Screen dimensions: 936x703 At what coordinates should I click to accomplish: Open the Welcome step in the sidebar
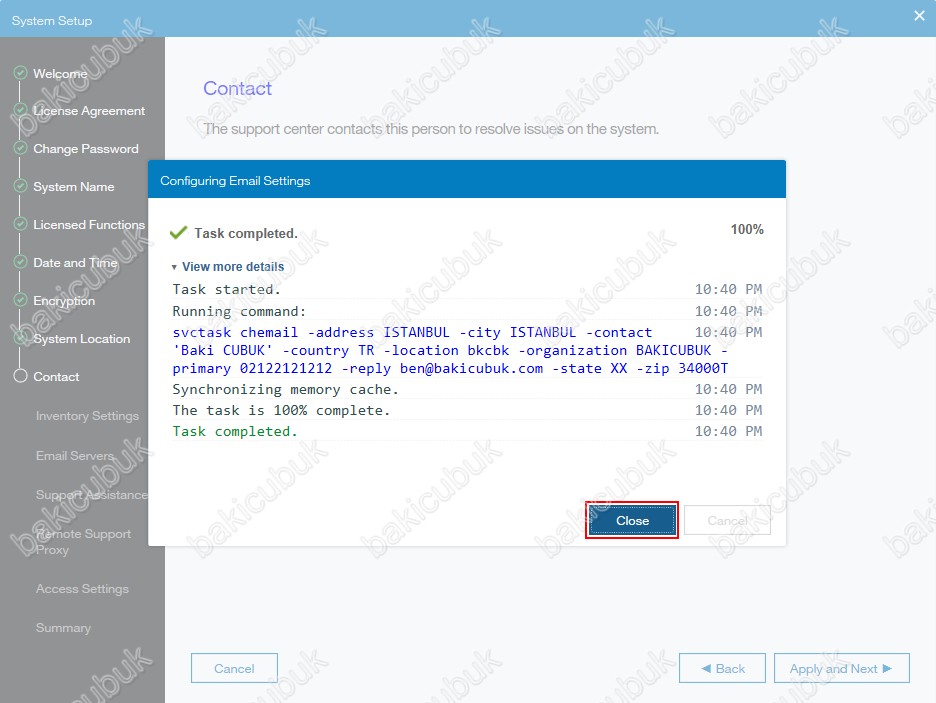[60, 73]
